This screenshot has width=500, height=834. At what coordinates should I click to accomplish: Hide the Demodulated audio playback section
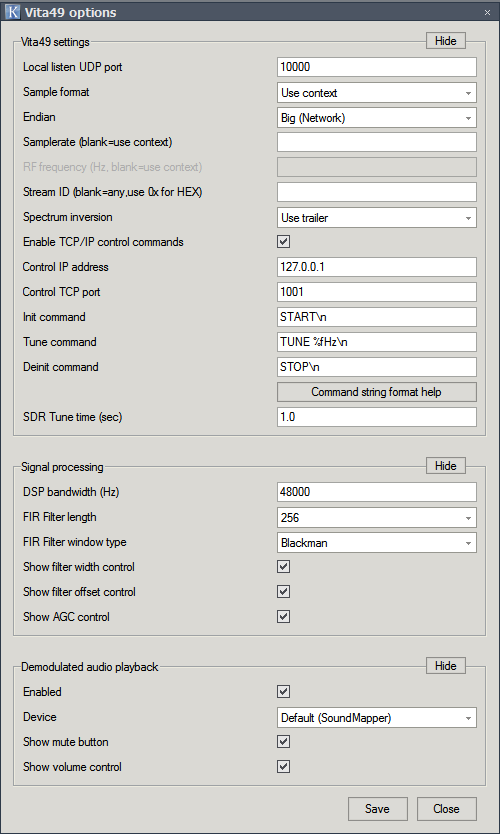(445, 665)
